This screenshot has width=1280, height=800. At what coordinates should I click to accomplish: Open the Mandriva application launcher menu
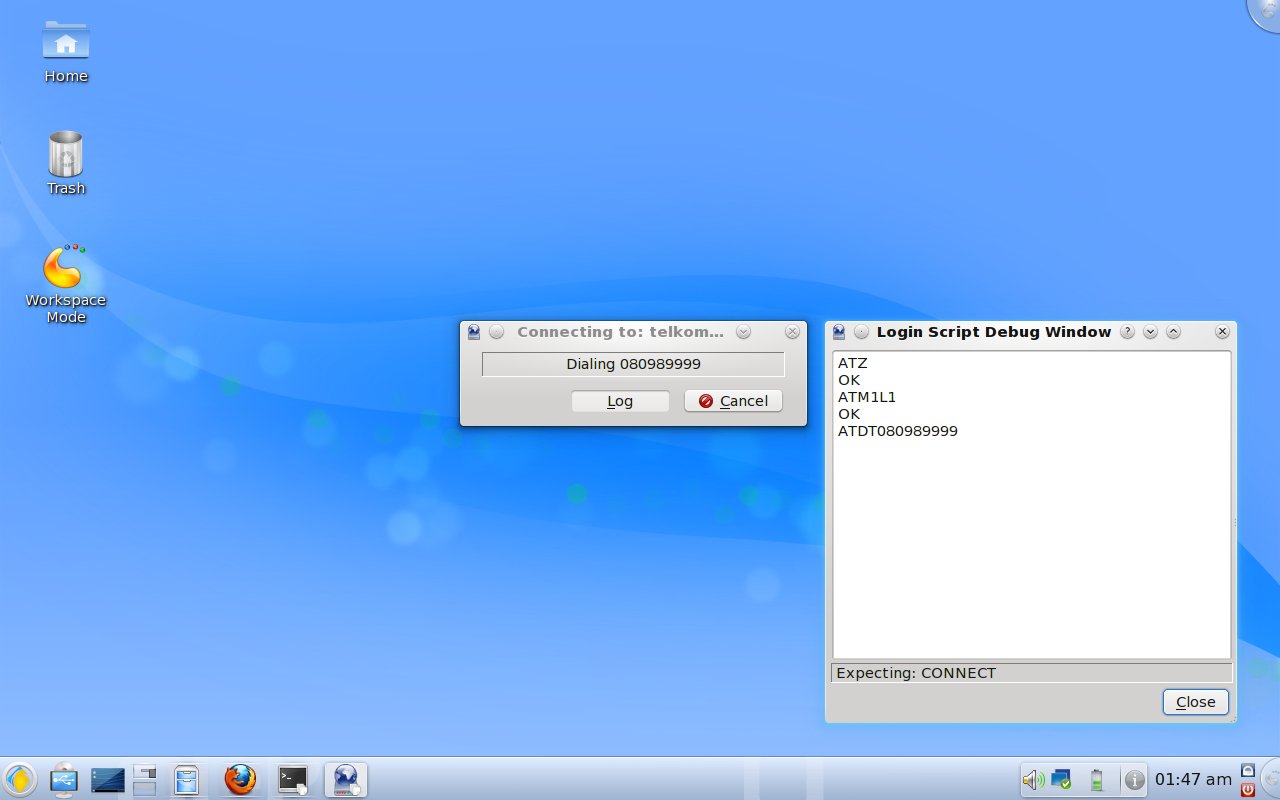tap(20, 779)
